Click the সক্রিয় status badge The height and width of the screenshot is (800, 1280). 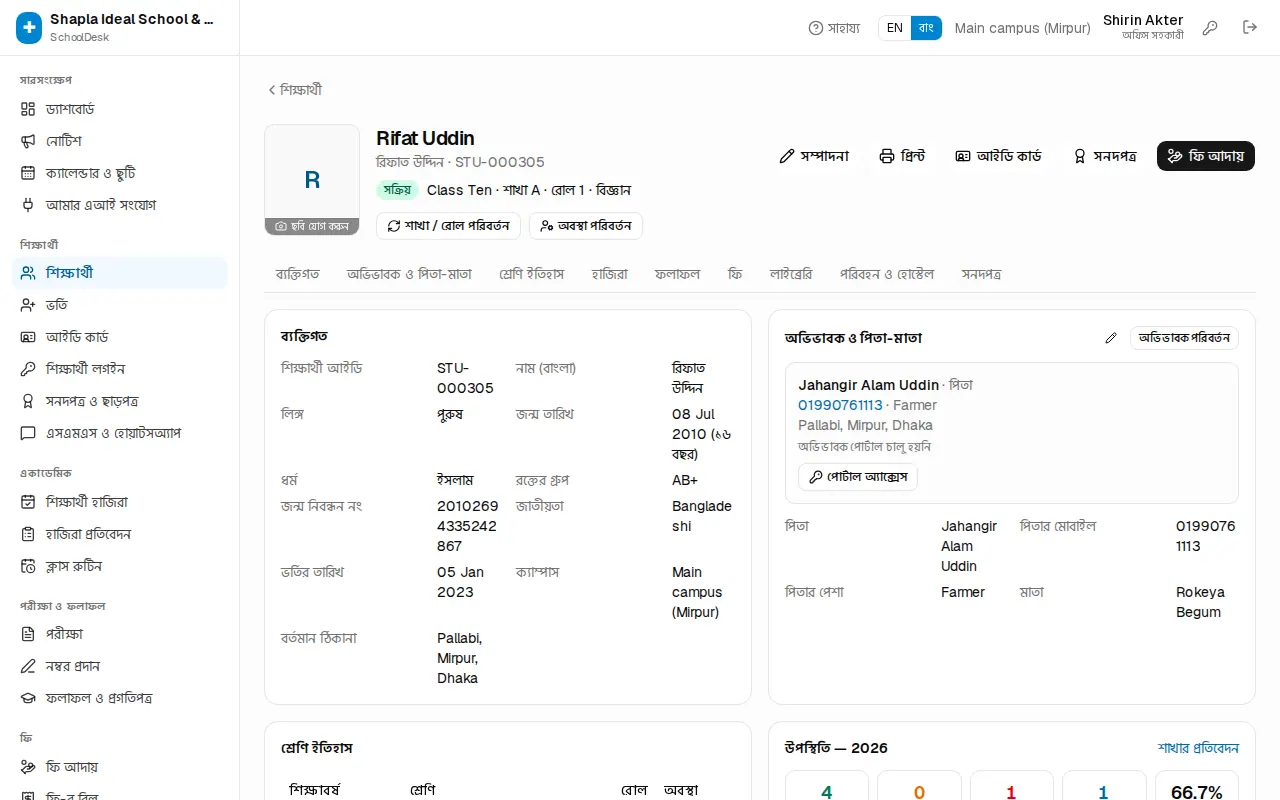tap(397, 190)
